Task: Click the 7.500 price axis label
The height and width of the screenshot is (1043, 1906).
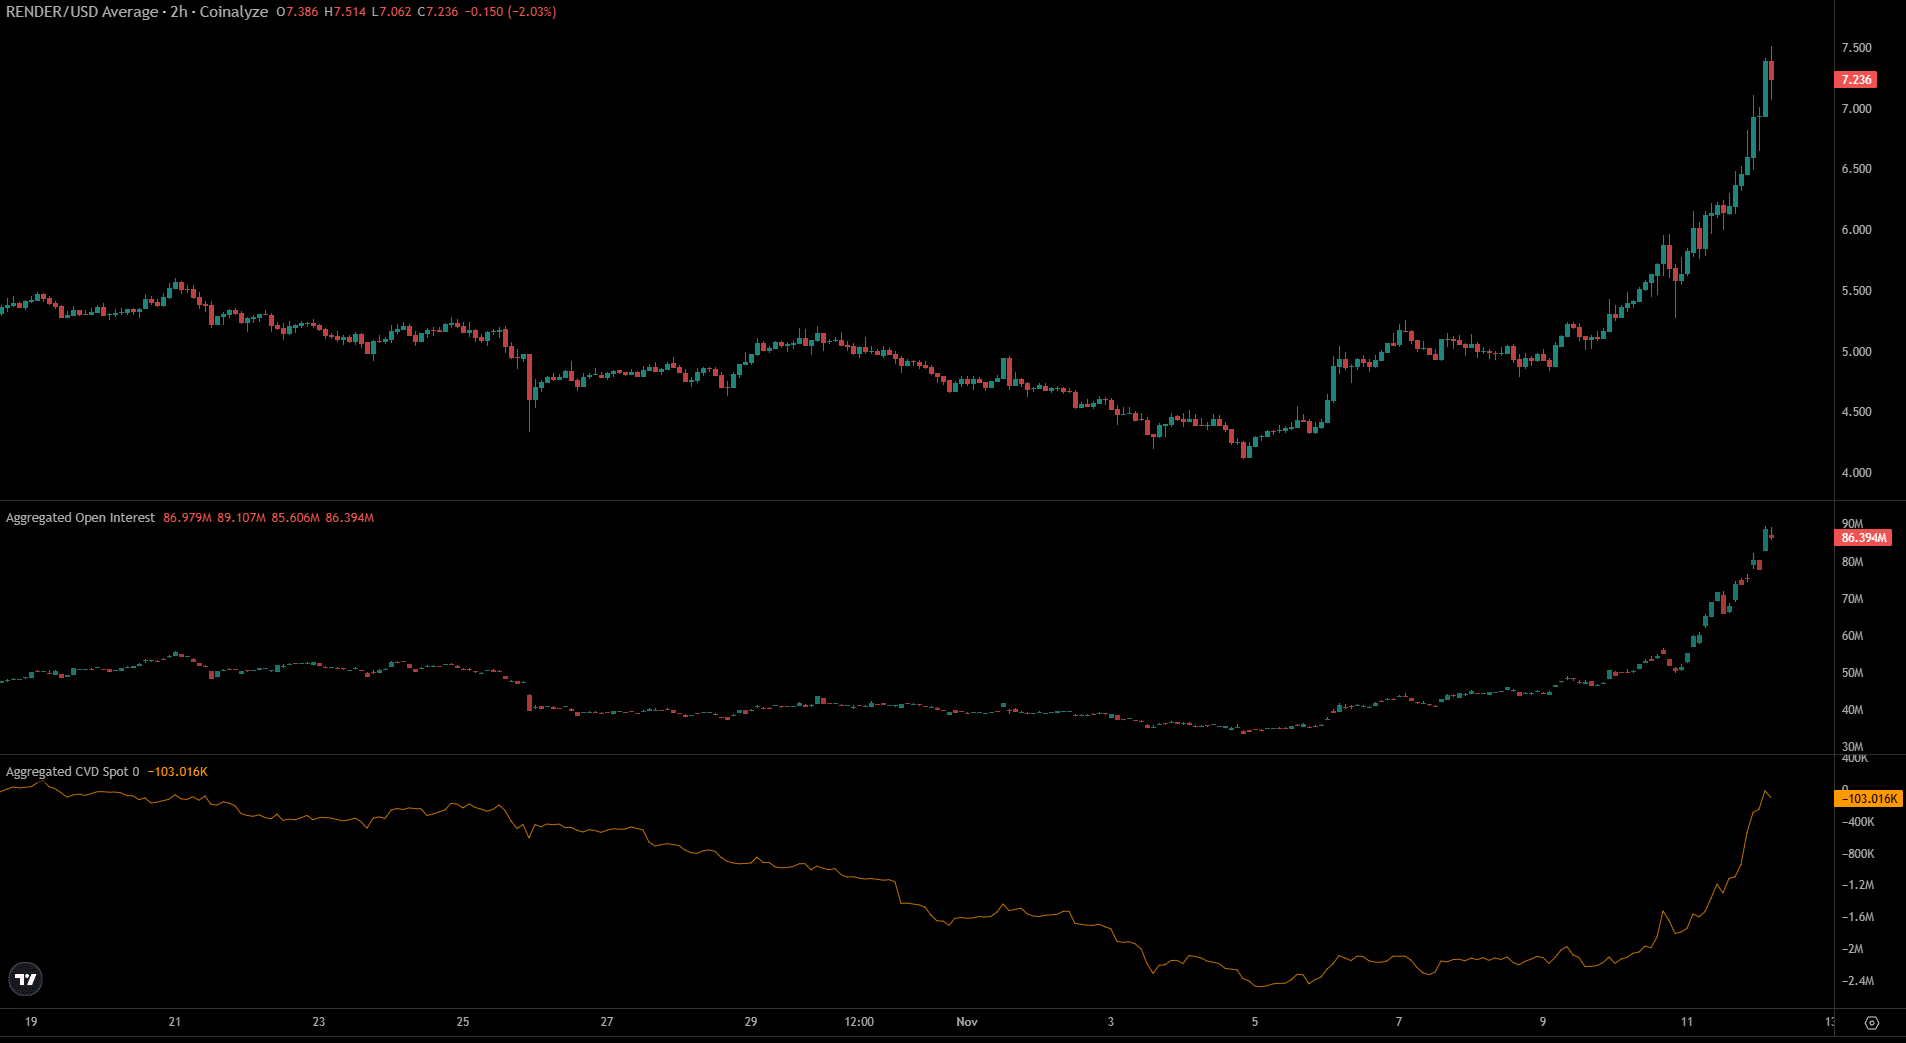Action: (x=1856, y=48)
